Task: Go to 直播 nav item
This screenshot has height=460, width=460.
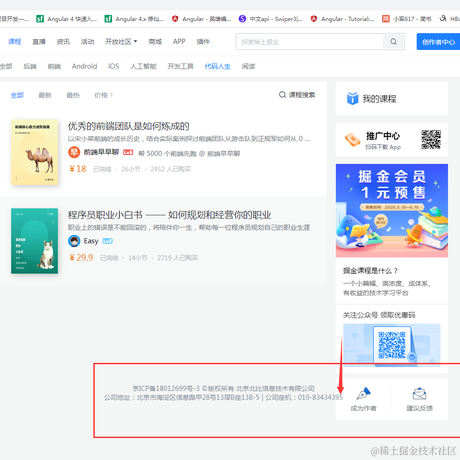Action: [x=39, y=42]
